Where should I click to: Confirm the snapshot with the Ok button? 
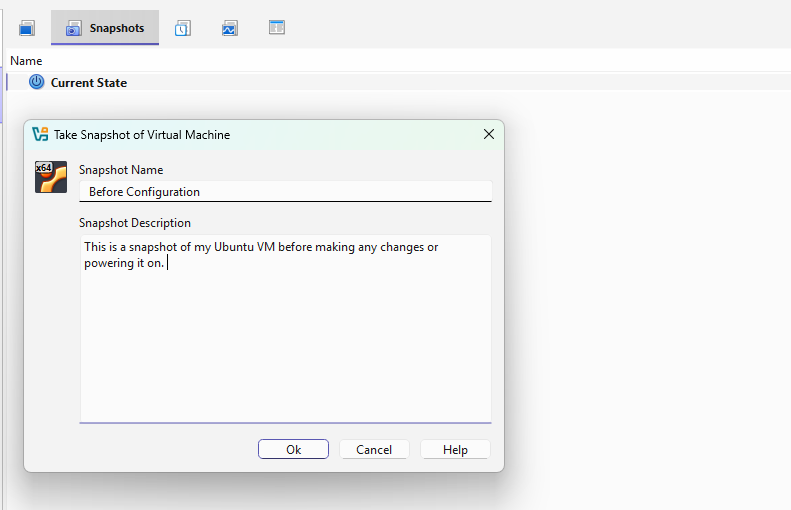[293, 450]
